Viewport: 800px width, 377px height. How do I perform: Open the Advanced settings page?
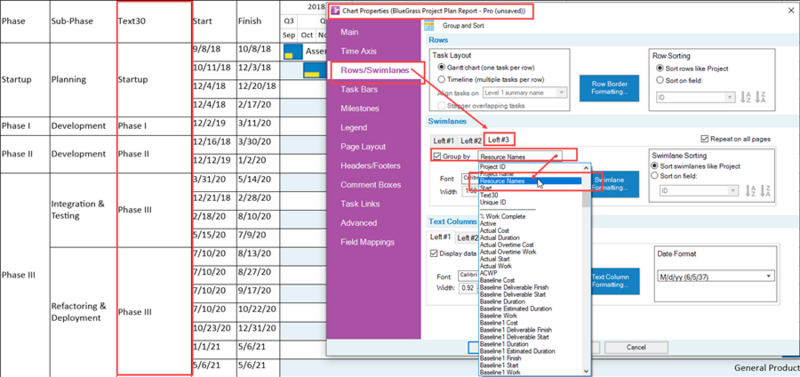pos(359,223)
